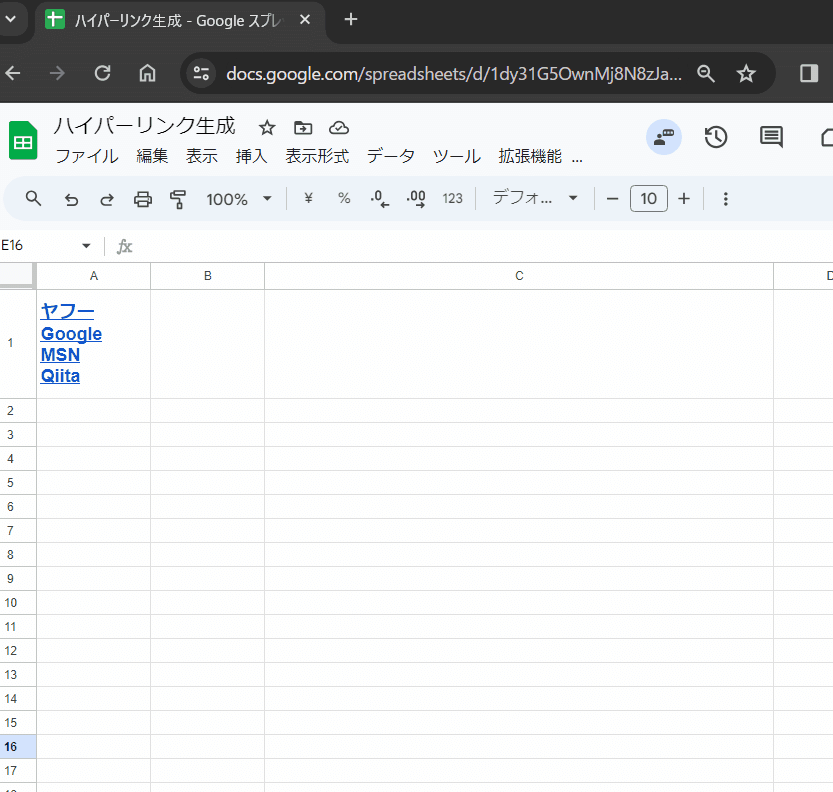Click the address bar URL

pyautogui.click(x=454, y=73)
